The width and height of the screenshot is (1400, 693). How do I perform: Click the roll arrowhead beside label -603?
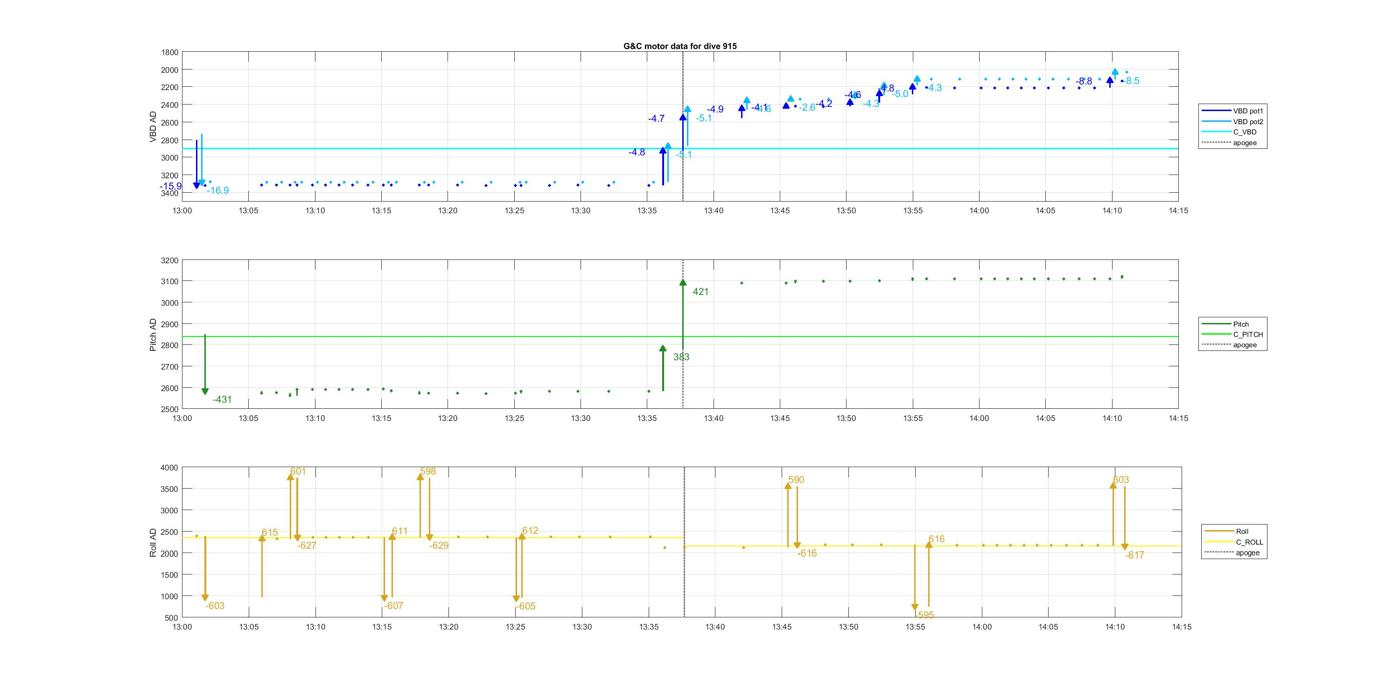[205, 597]
